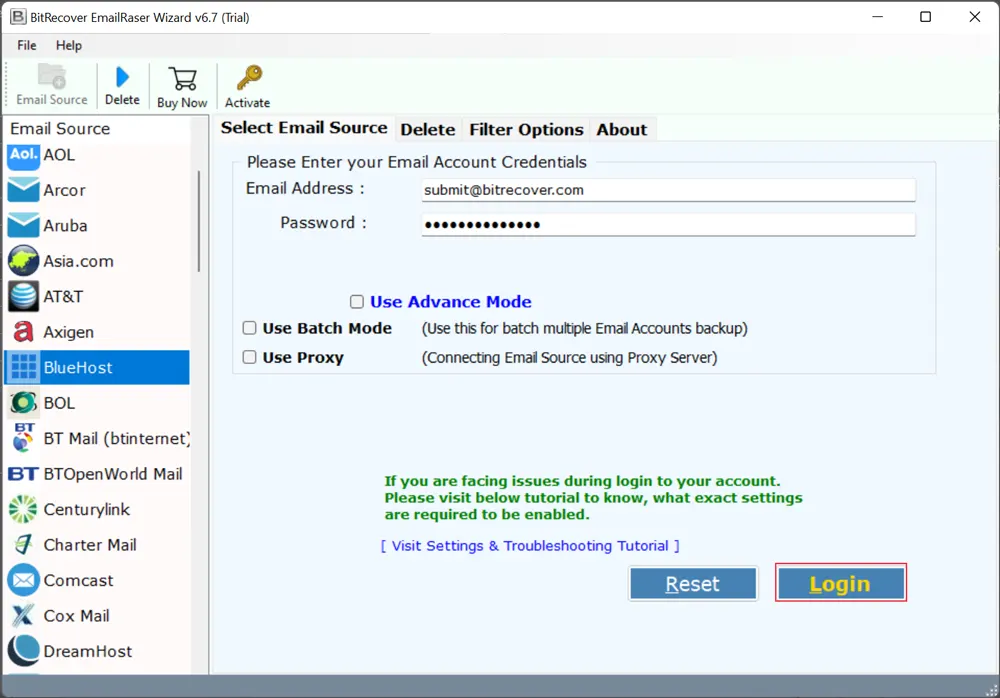Click the Email Source panel header
1000x698 pixels.
tap(60, 129)
